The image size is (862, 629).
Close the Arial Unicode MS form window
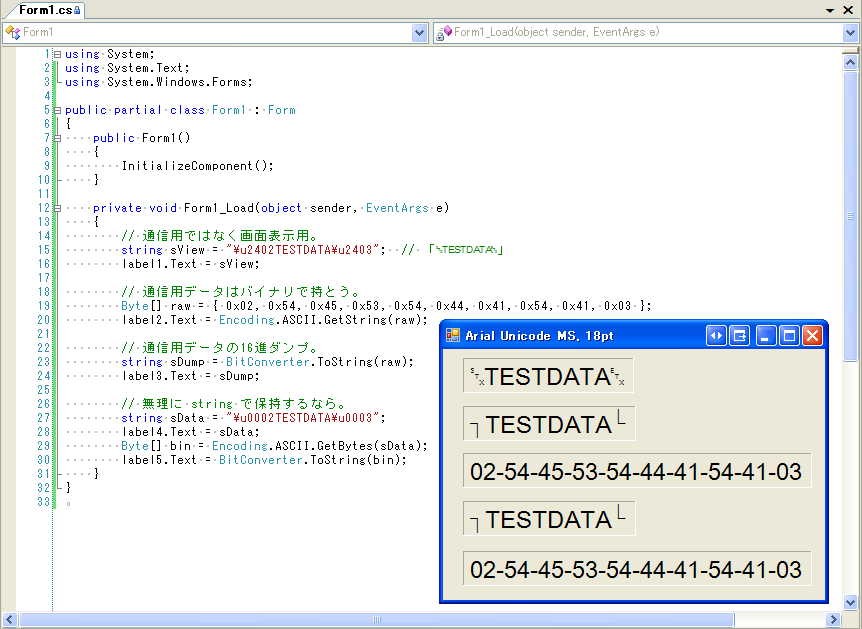(x=813, y=335)
